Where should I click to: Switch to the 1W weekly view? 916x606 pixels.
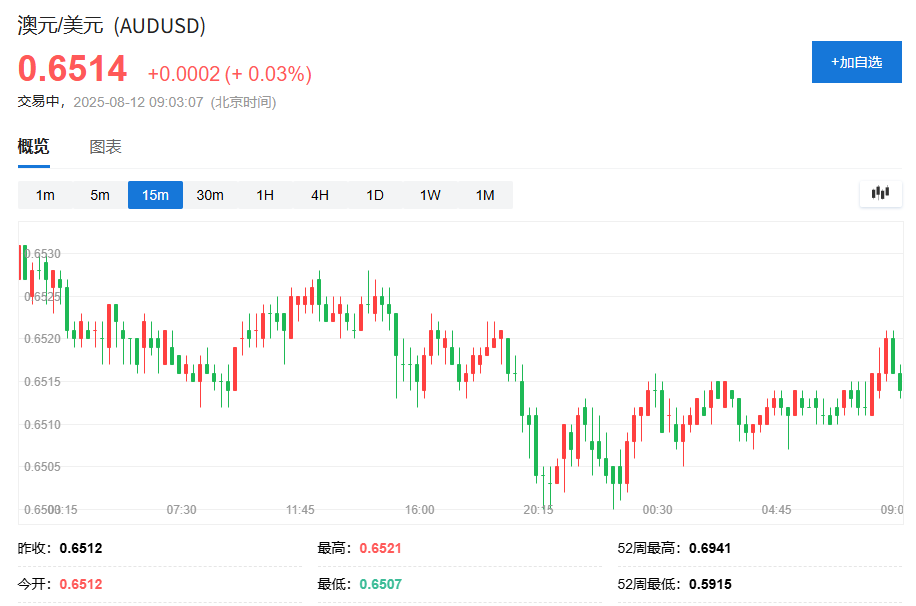tap(430, 195)
